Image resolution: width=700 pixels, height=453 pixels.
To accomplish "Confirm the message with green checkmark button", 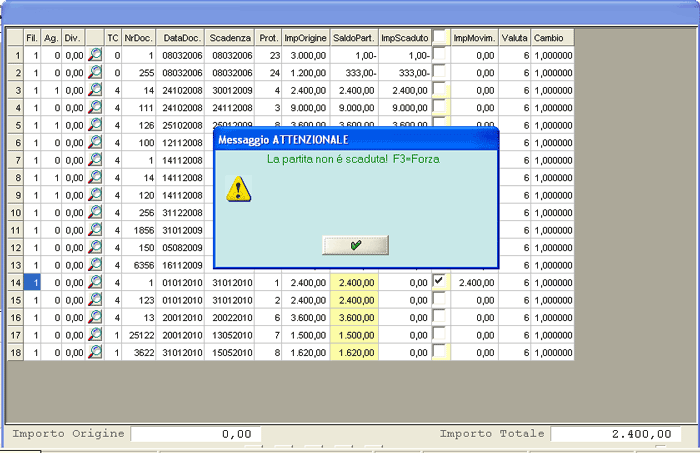I will [355, 245].
